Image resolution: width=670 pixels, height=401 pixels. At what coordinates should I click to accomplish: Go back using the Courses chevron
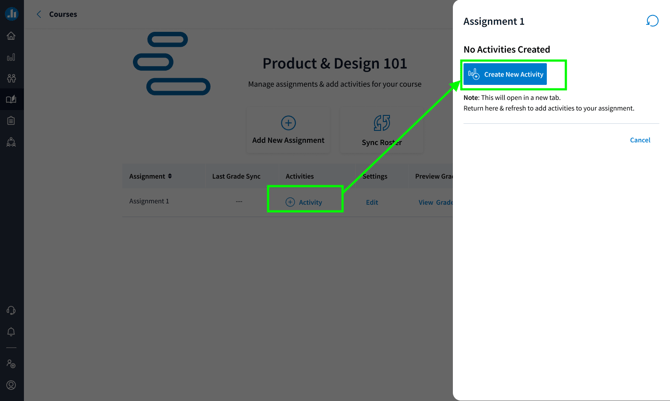tap(39, 14)
